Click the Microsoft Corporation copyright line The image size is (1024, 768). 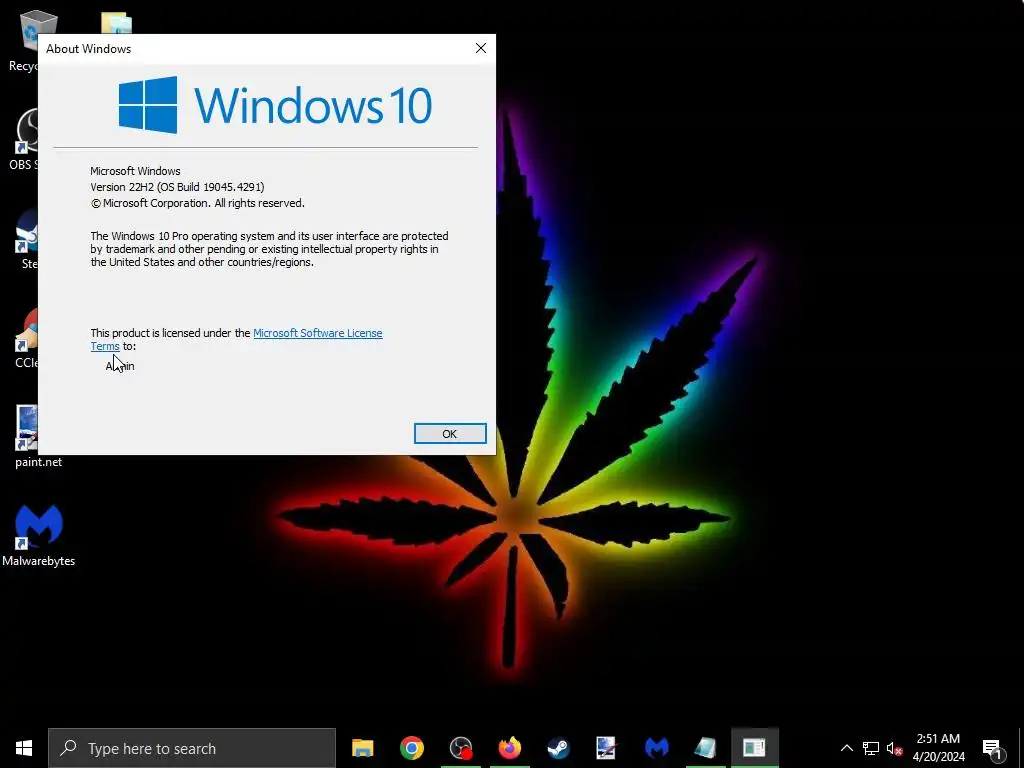(x=197, y=203)
